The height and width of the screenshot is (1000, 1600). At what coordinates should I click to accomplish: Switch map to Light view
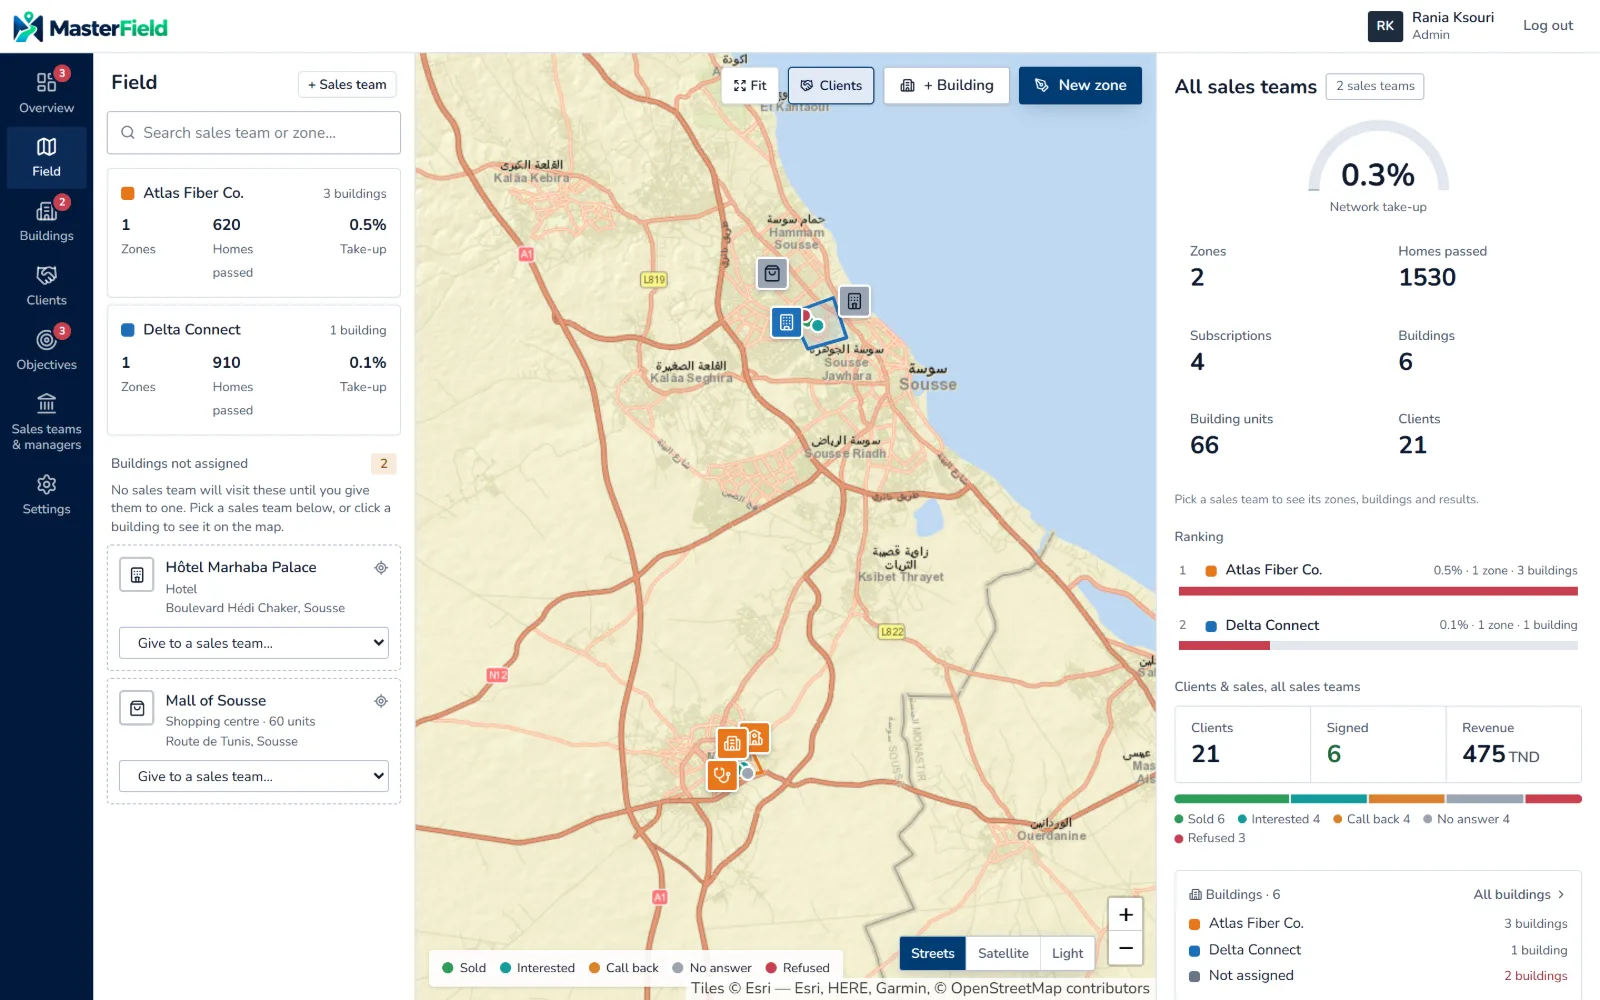pos(1067,953)
